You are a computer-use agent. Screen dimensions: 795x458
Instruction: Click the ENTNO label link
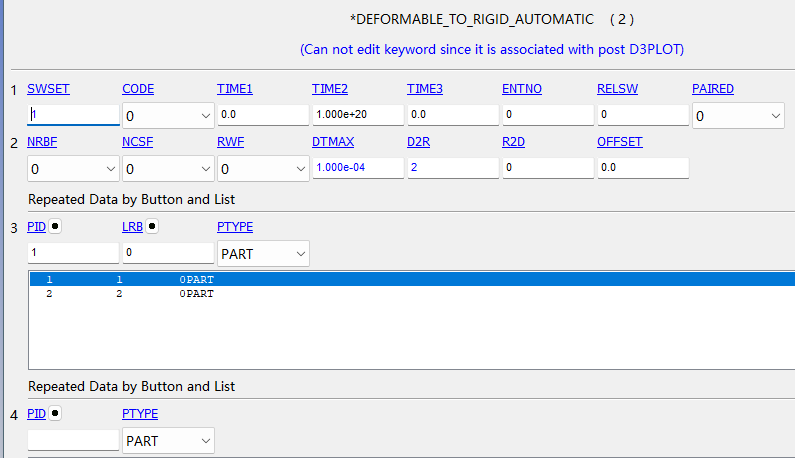coord(522,89)
